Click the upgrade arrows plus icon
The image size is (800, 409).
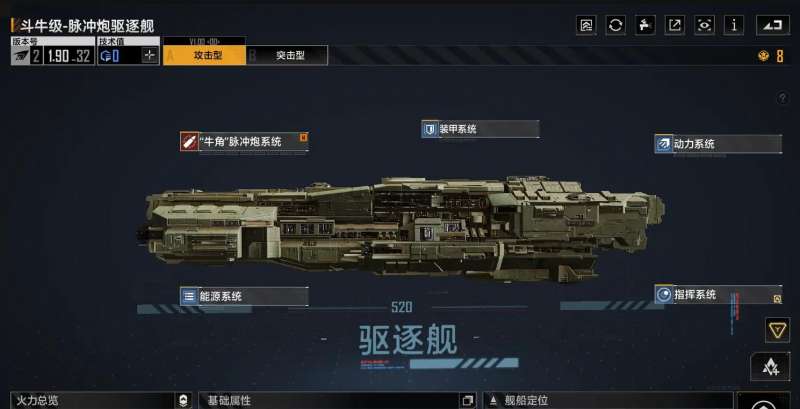click(x=770, y=366)
